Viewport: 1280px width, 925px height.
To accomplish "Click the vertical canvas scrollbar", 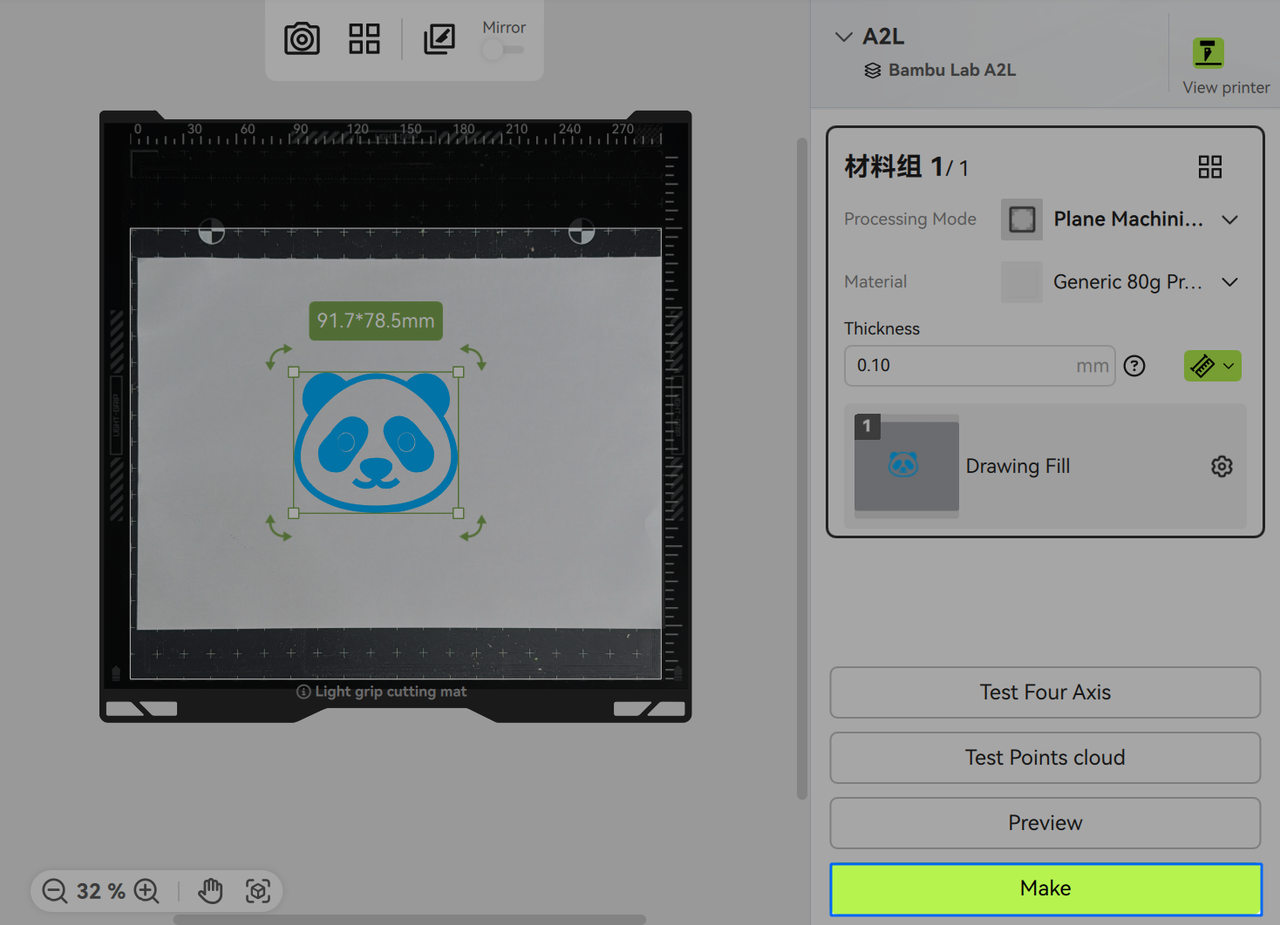I will pyautogui.click(x=801, y=468).
